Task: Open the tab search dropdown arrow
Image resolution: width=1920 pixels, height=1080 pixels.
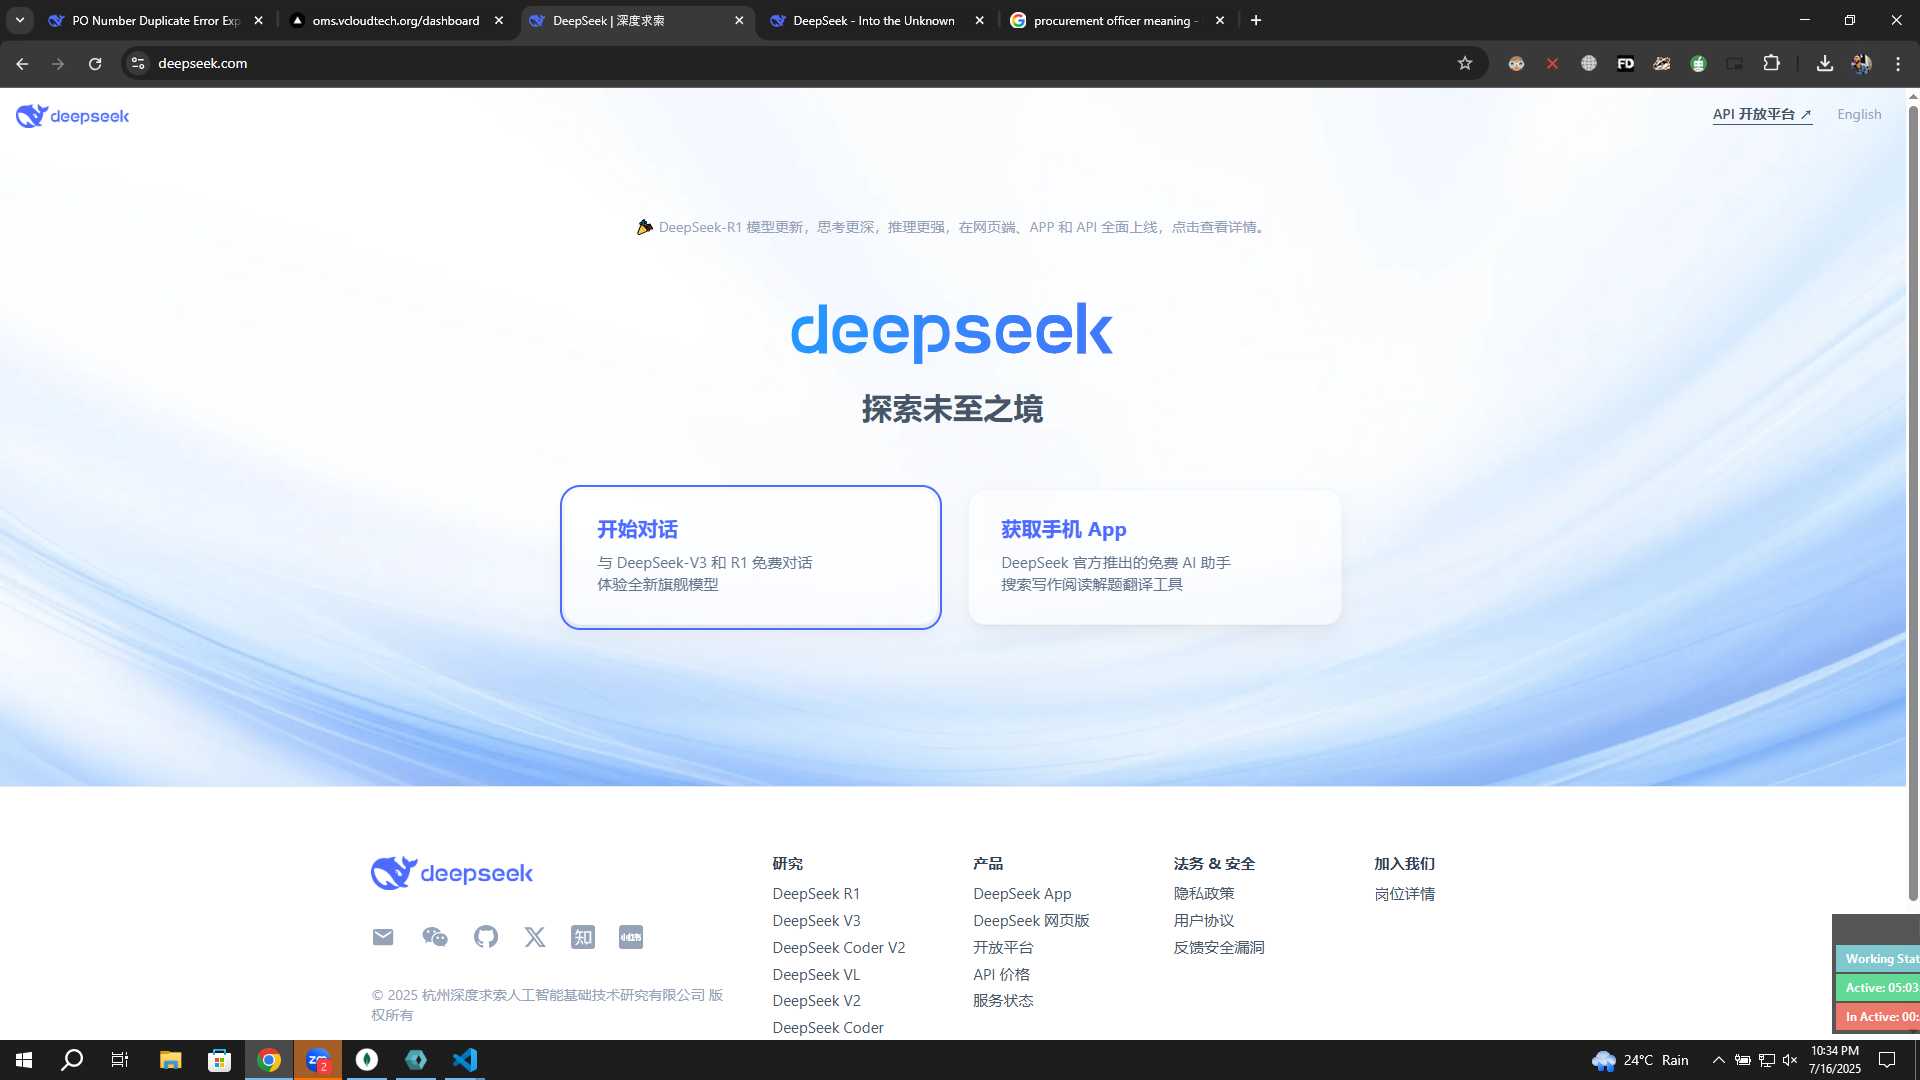Action: point(19,20)
